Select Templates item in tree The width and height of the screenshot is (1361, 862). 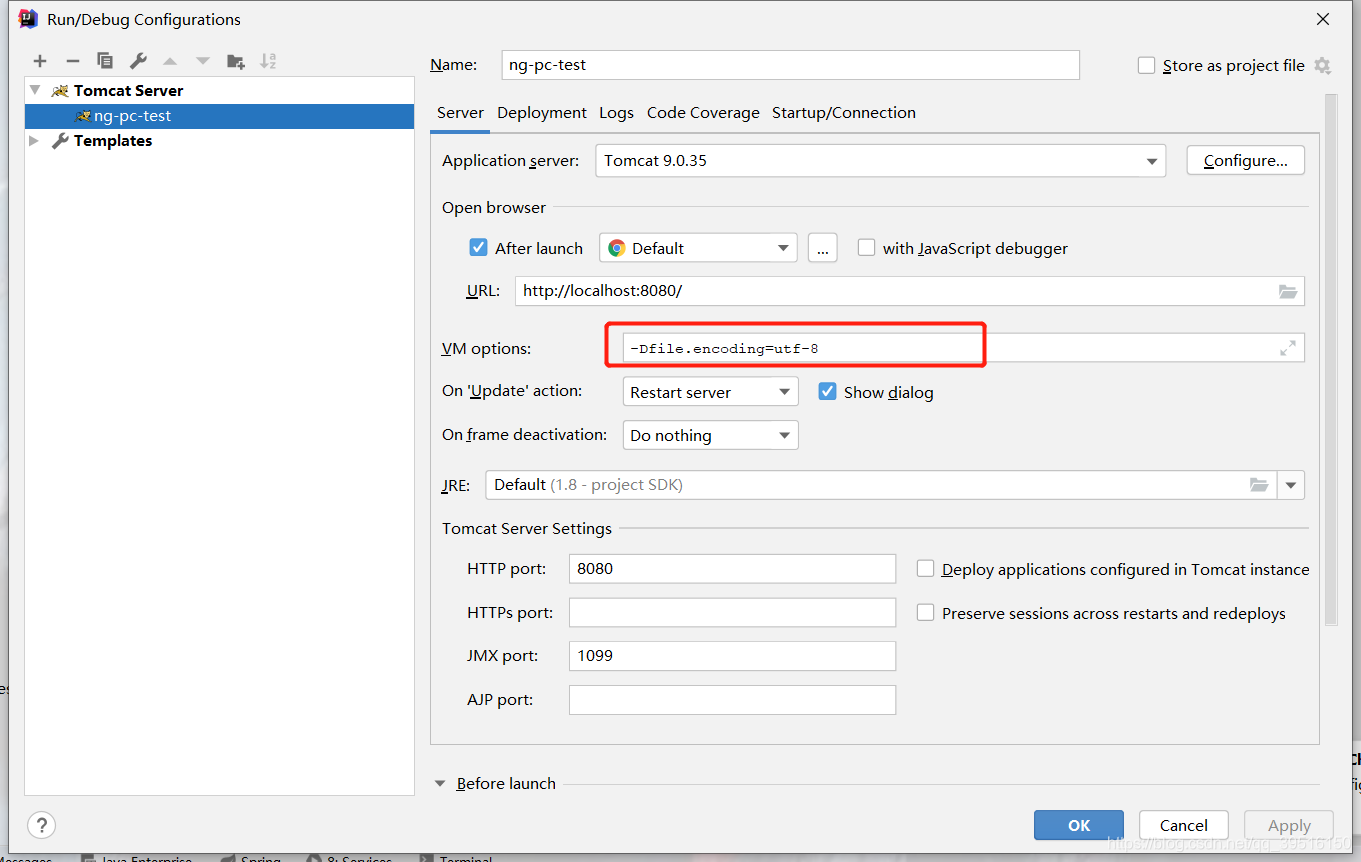click(x=113, y=141)
